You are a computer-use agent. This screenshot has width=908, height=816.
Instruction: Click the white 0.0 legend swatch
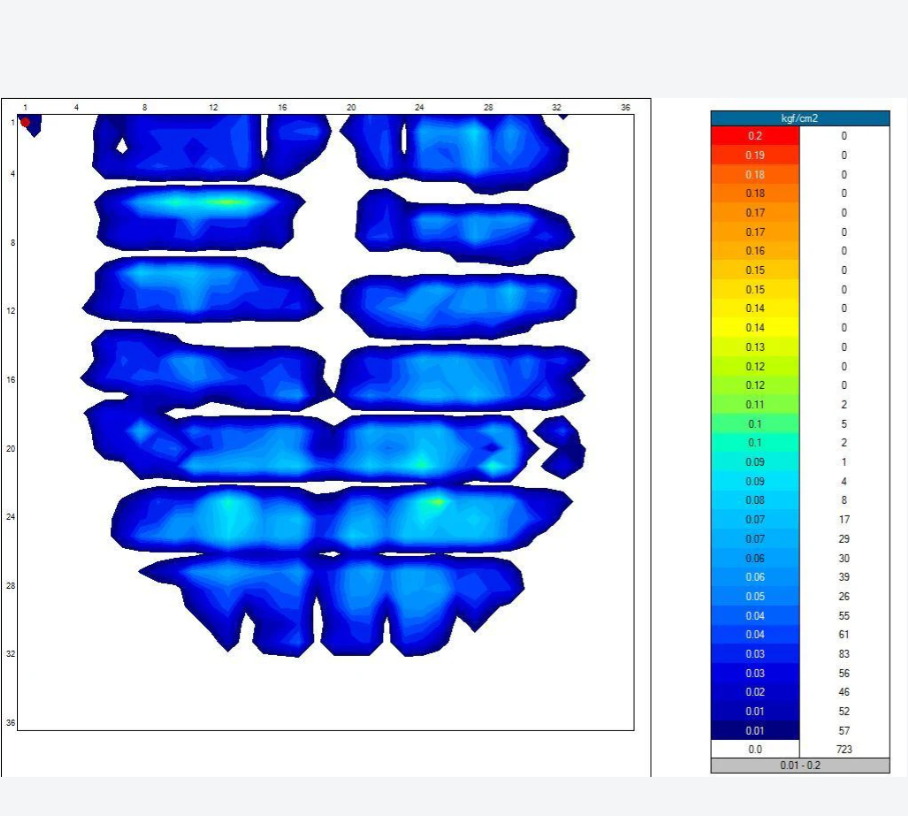pos(755,749)
